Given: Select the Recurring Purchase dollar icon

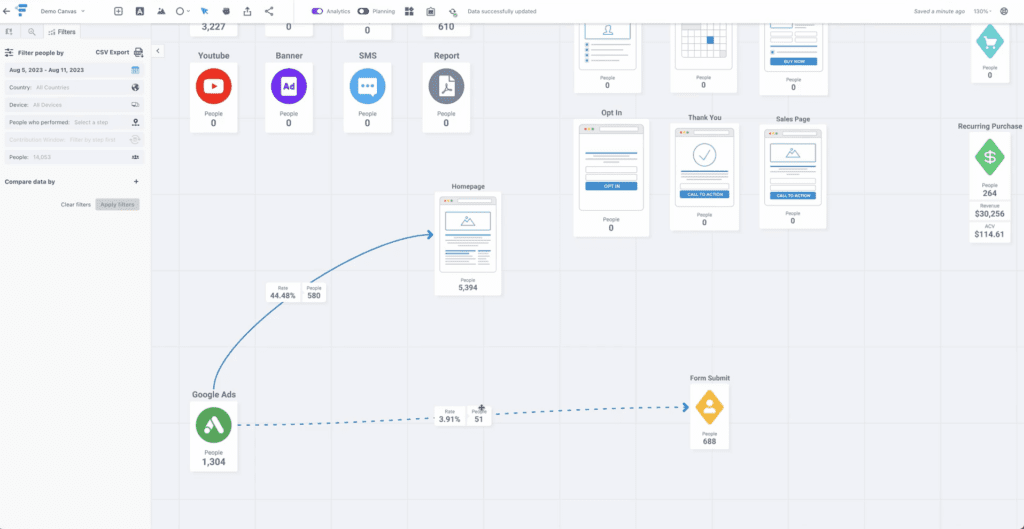Looking at the screenshot, I should pyautogui.click(x=989, y=157).
